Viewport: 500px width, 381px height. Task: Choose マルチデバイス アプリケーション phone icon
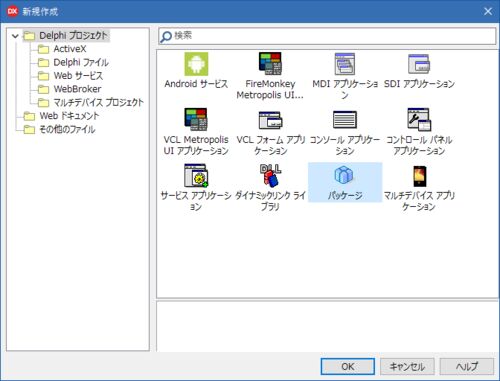point(419,176)
